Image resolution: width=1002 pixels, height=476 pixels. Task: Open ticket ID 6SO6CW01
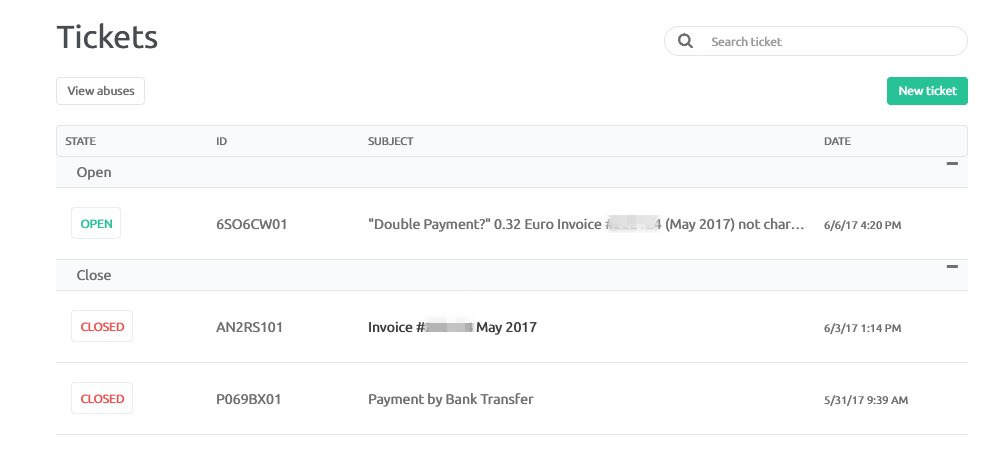click(252, 225)
